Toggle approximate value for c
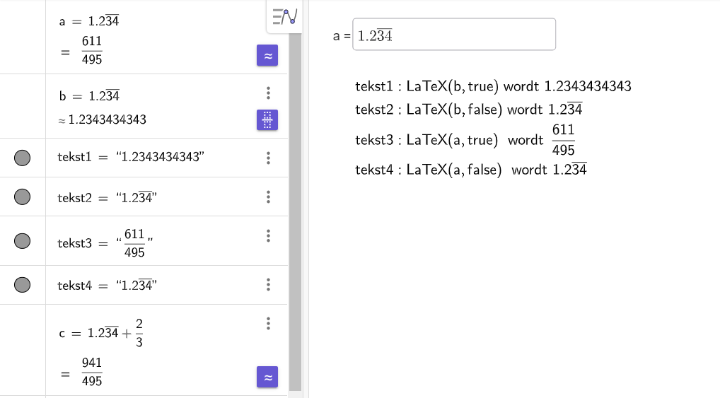Image resolution: width=720 pixels, height=398 pixels. pos(267,377)
